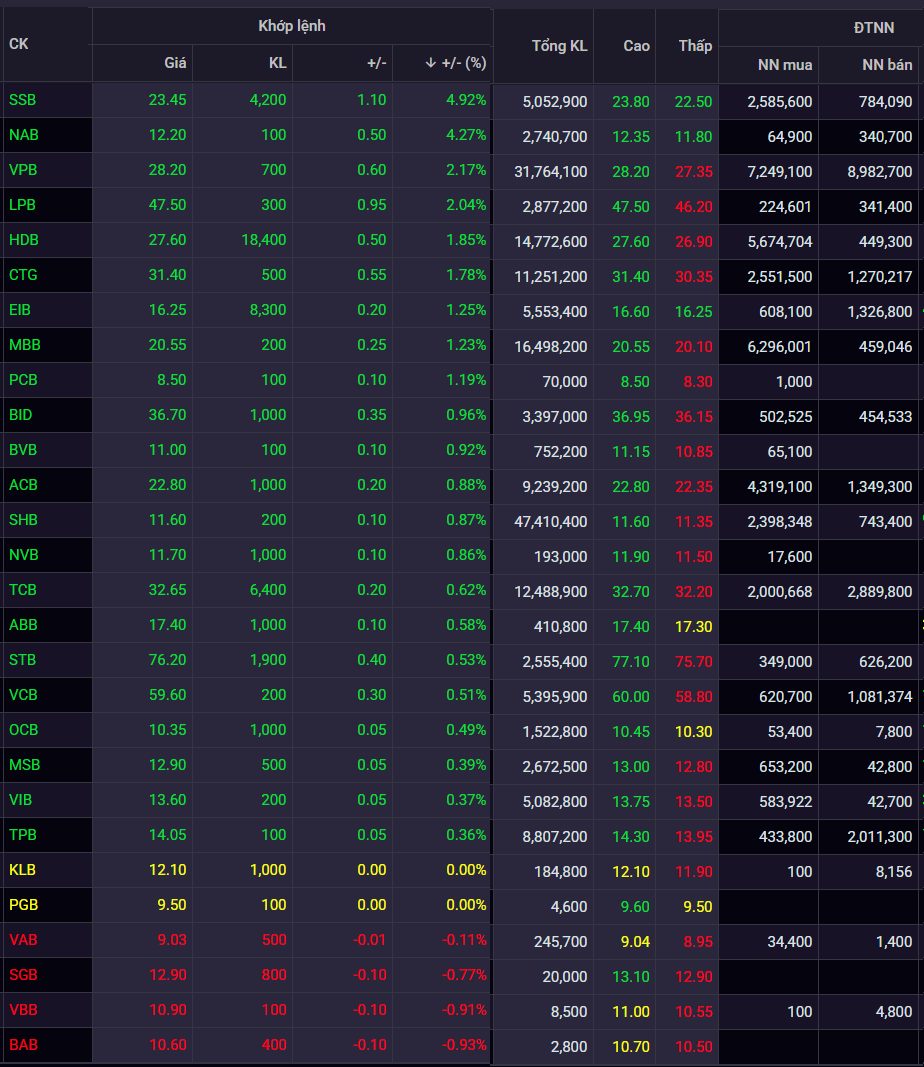This screenshot has height=1067, width=924.
Task: Select the LPB stock ticker
Action: point(22,205)
